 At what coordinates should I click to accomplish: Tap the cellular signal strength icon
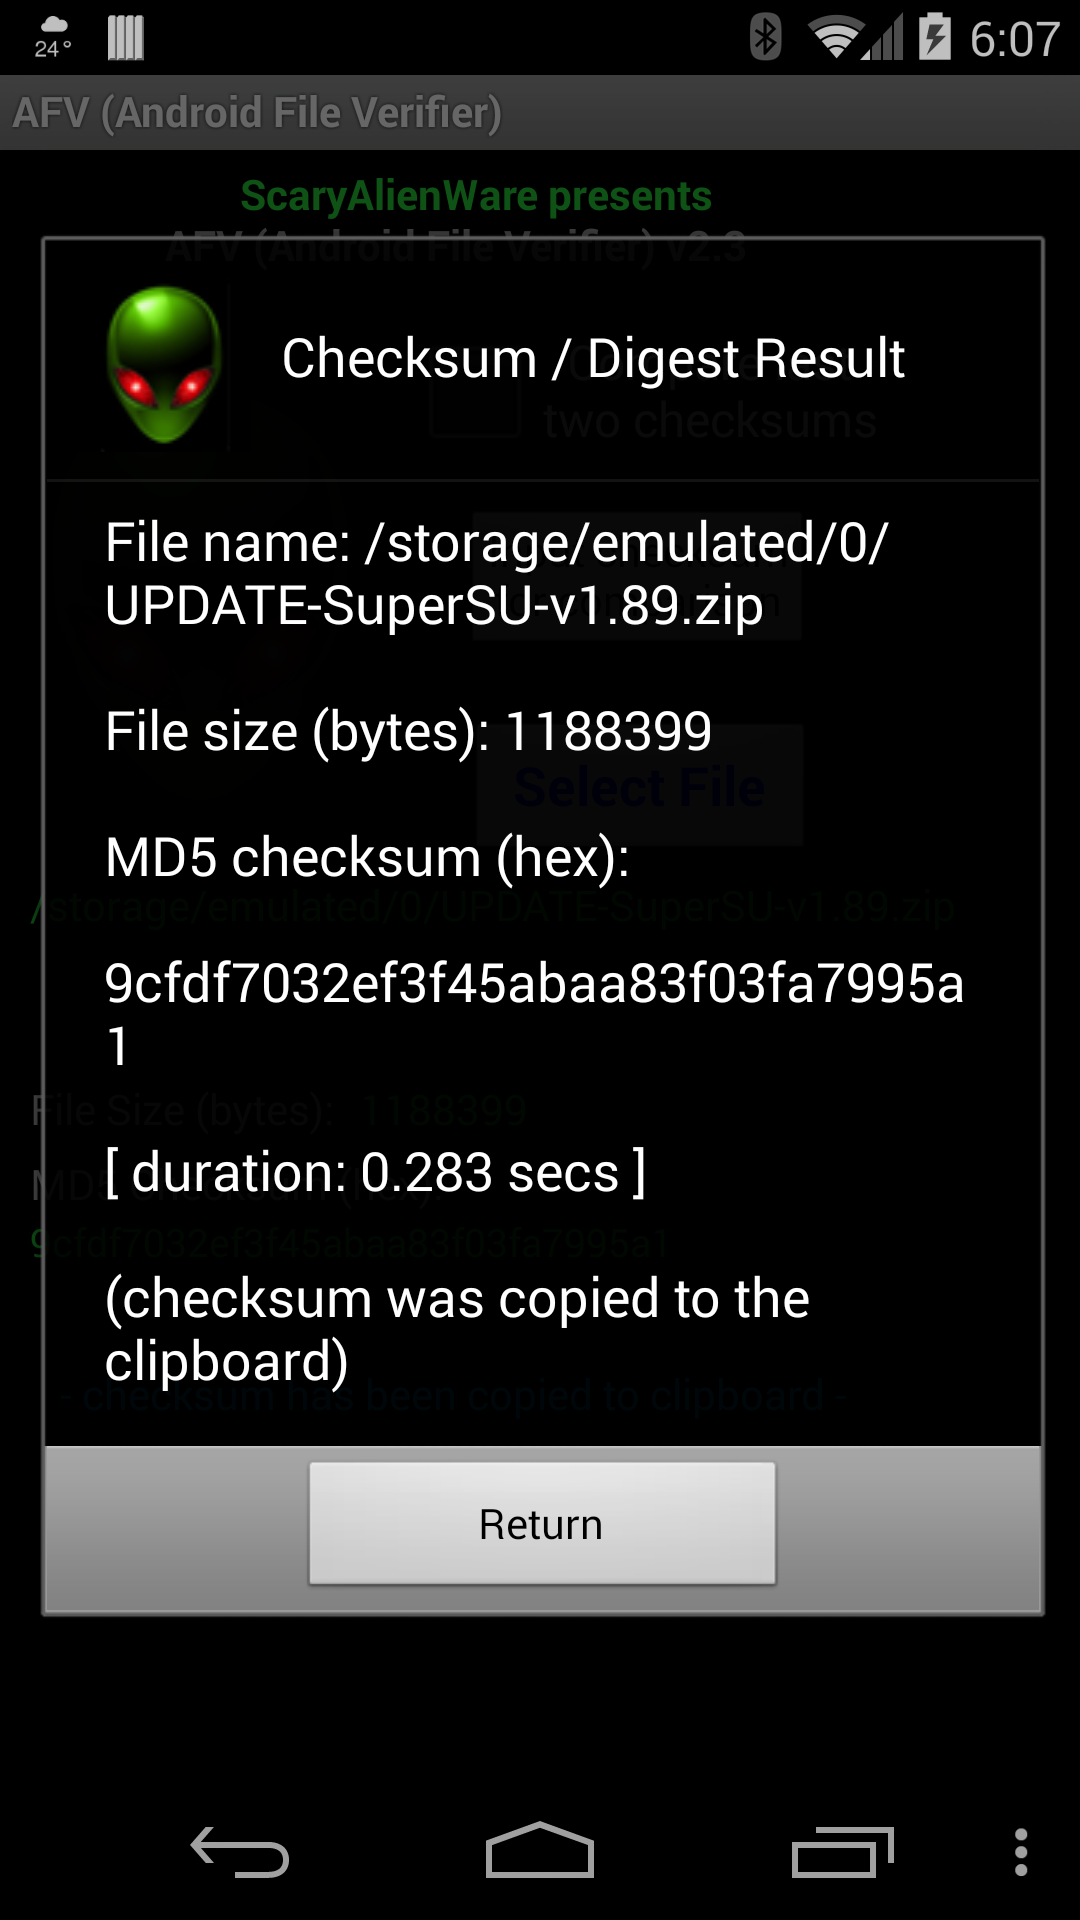pos(884,38)
